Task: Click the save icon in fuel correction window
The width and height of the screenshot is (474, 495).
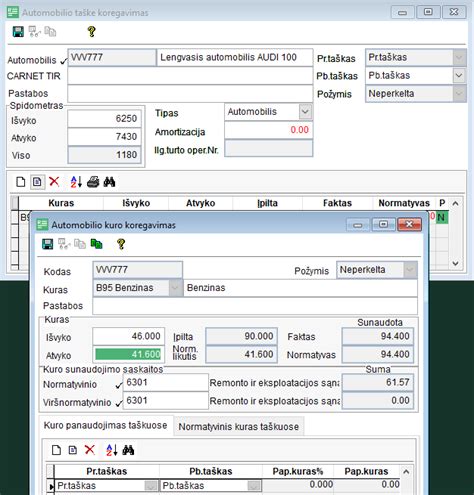Action: click(48, 244)
